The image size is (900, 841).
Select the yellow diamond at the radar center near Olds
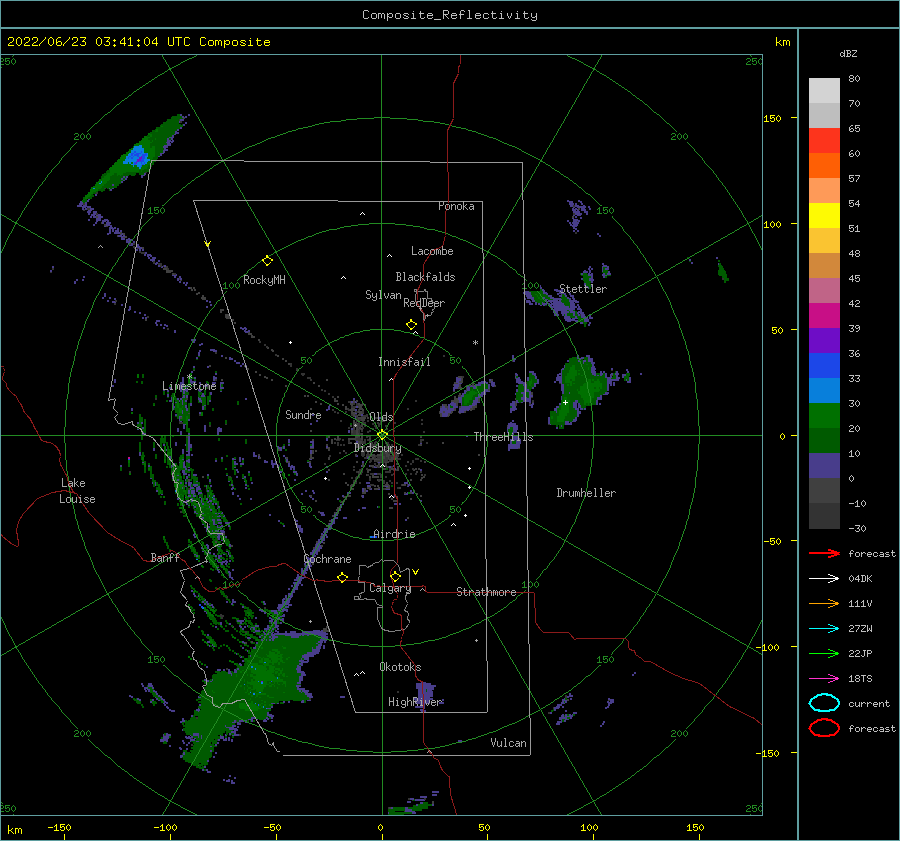[382, 435]
